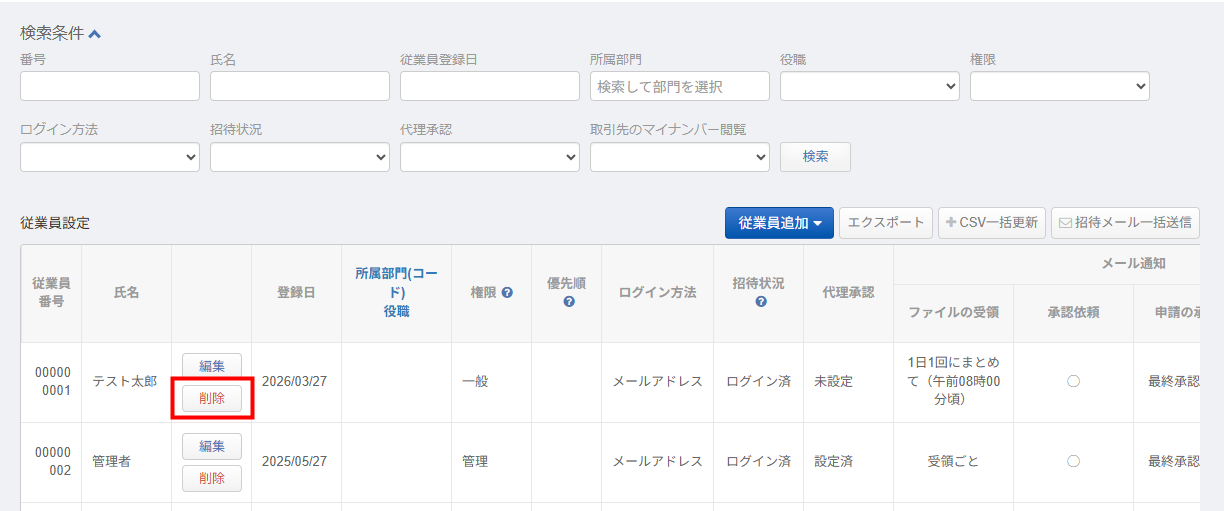Open the 代理承認 search dropdown
This screenshot has width=1224, height=511.
489,157
